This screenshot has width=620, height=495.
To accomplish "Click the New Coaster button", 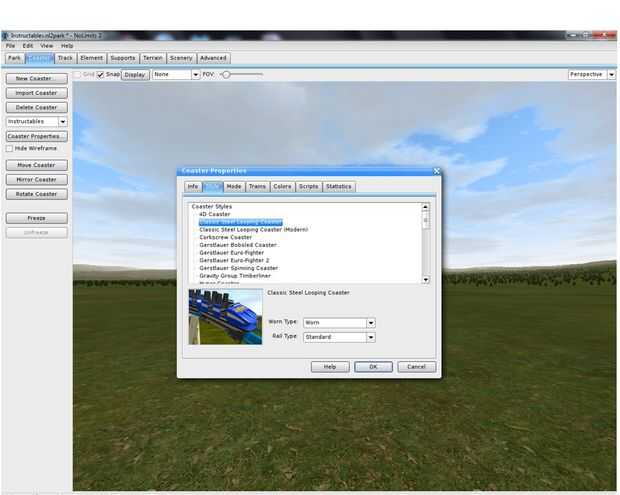I will coord(36,79).
